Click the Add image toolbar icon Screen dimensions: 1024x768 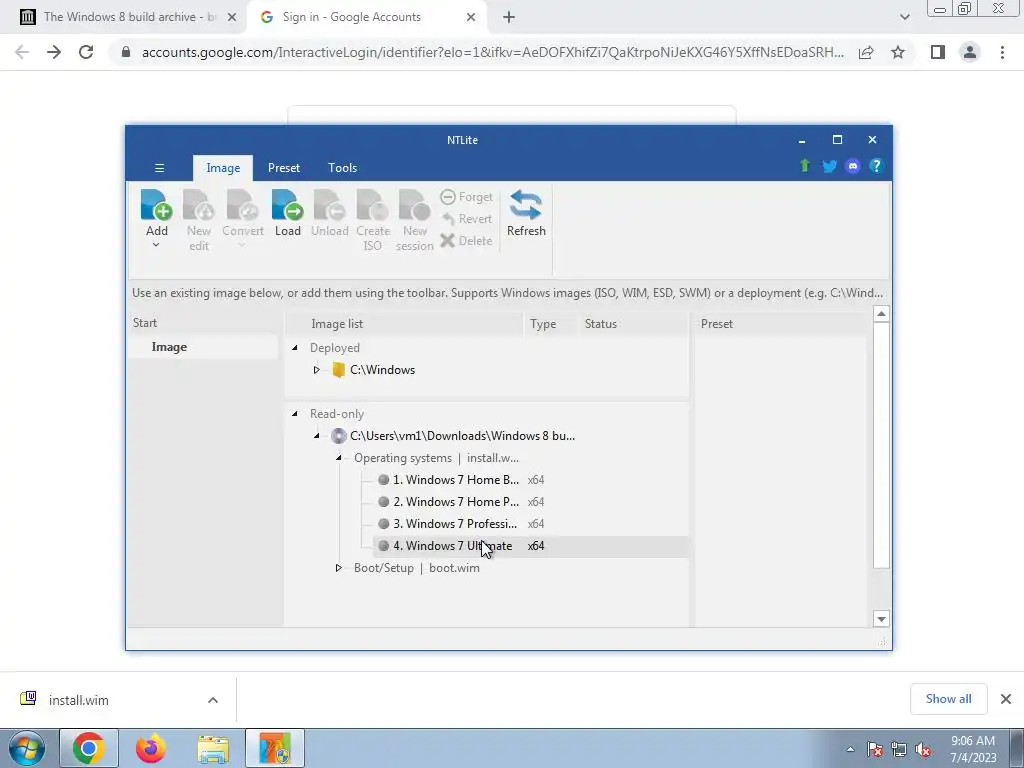tap(156, 204)
